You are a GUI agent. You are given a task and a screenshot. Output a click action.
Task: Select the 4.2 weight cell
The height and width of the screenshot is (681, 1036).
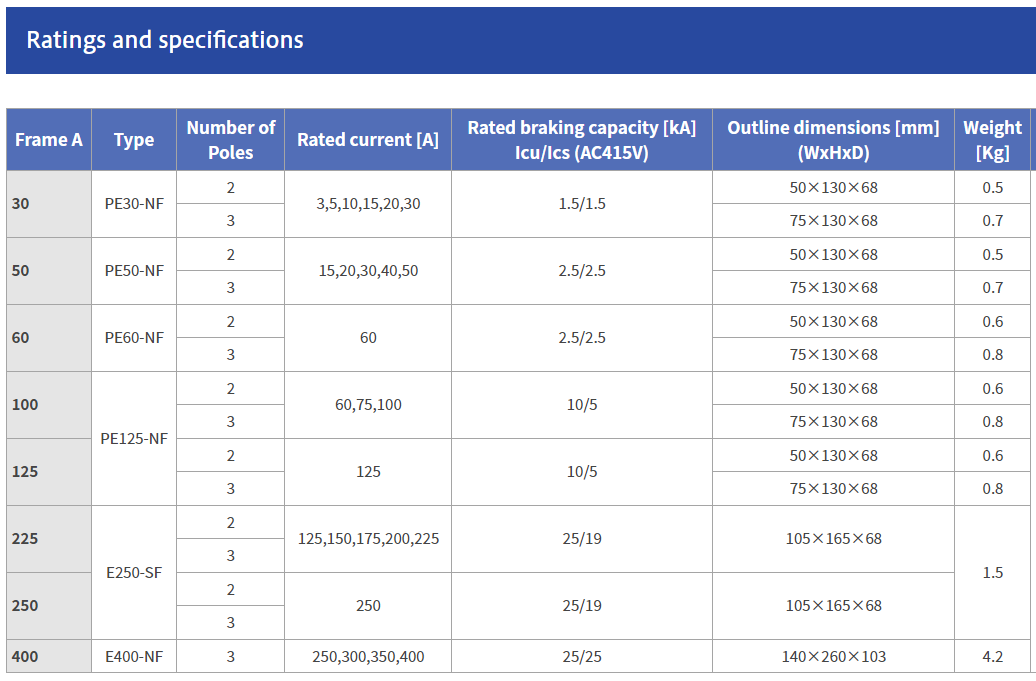pyautogui.click(x=992, y=657)
